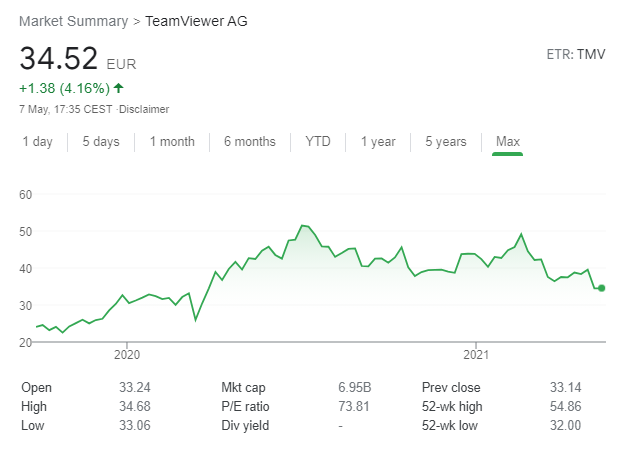Switch chart to 1 month view
The width and height of the screenshot is (642, 450).
click(x=172, y=142)
